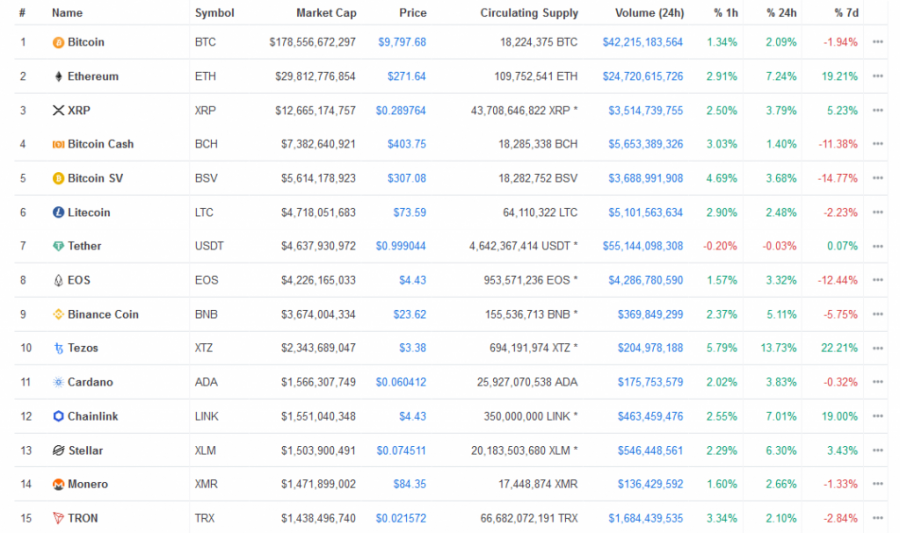Open the three-dot menu in Ethereum row
Viewport: 900px width, 533px height.
tap(878, 76)
